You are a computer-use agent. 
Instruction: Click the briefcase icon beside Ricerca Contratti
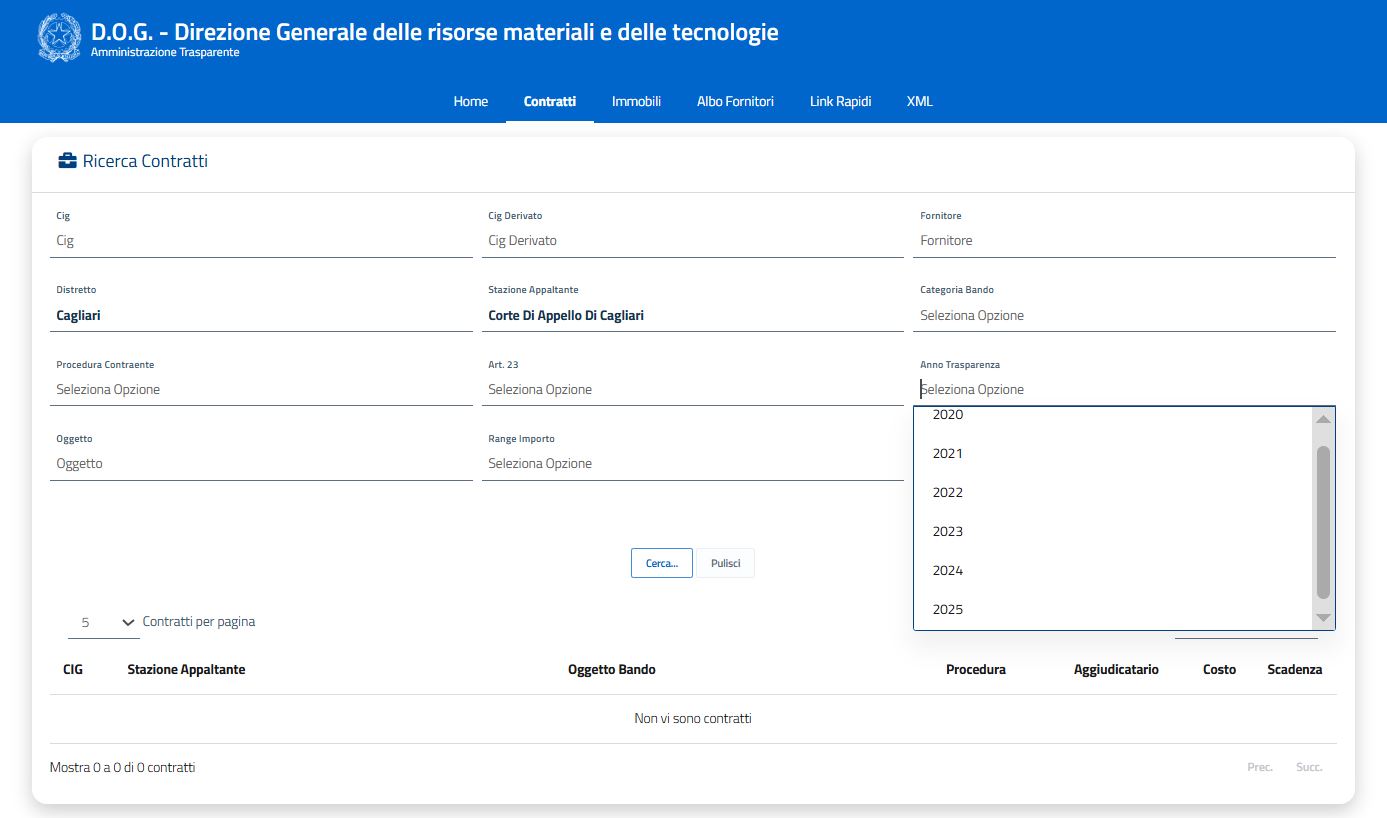pos(67,161)
